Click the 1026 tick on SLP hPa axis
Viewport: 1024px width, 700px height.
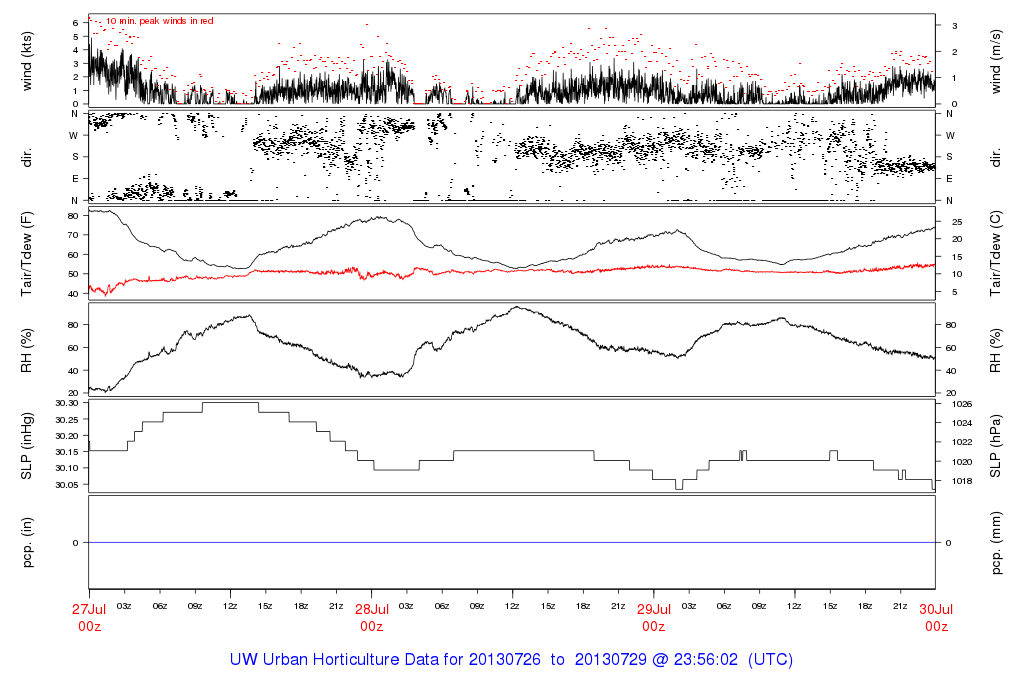[x=961, y=404]
